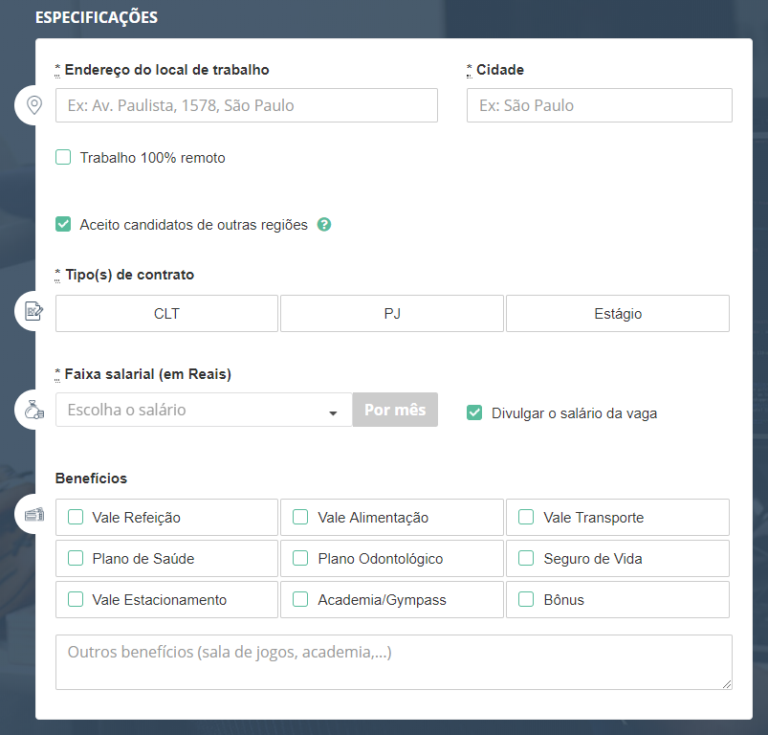Image resolution: width=768 pixels, height=735 pixels.
Task: Click the money bag salary icon
Action: (34, 410)
